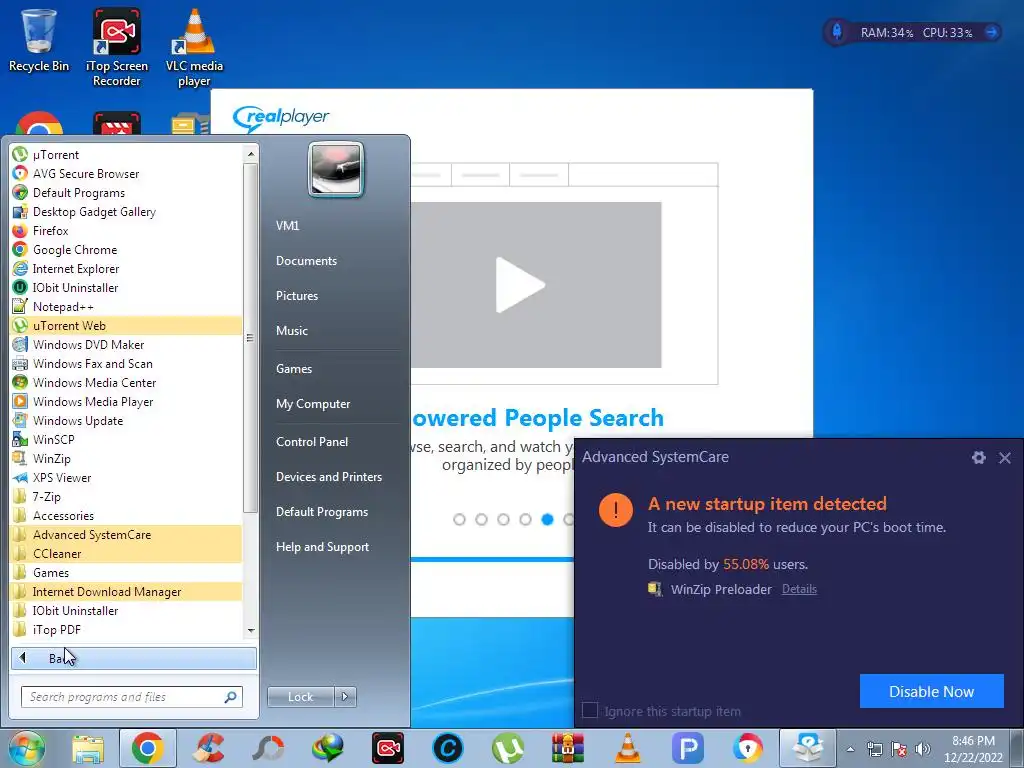Launch Windows Media Player
Viewport: 1024px width, 768px height.
(126, 401)
